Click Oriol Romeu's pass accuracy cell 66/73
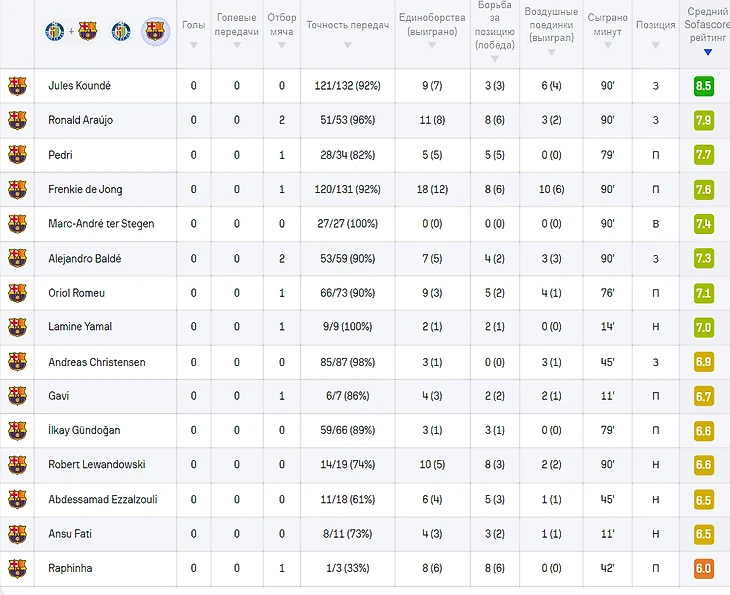Image resolution: width=730 pixels, height=595 pixels. pos(347,293)
